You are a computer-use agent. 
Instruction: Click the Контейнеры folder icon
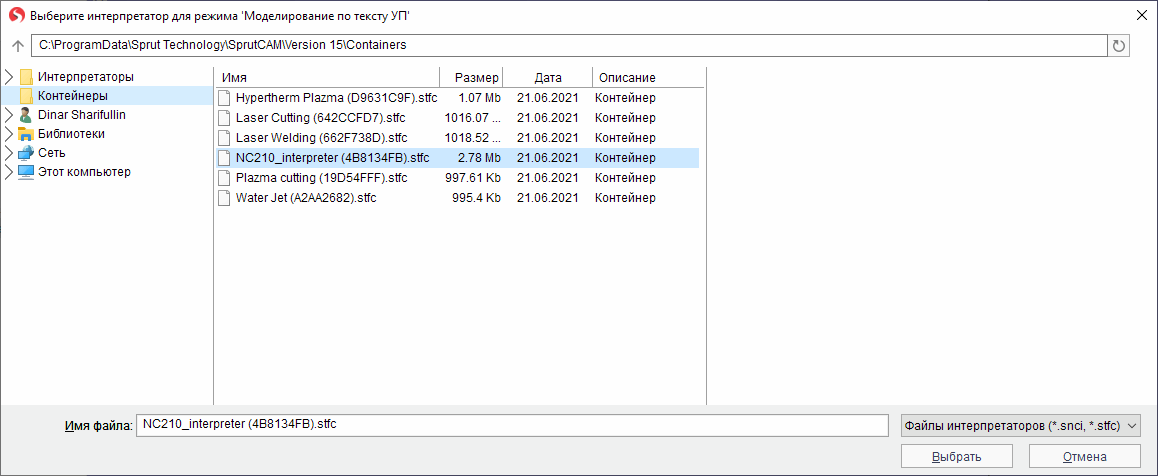[27, 96]
